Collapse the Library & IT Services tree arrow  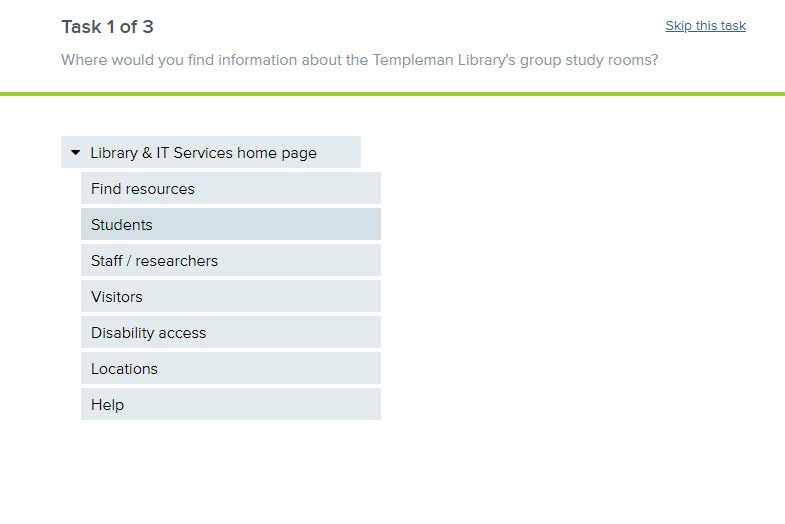[76, 153]
